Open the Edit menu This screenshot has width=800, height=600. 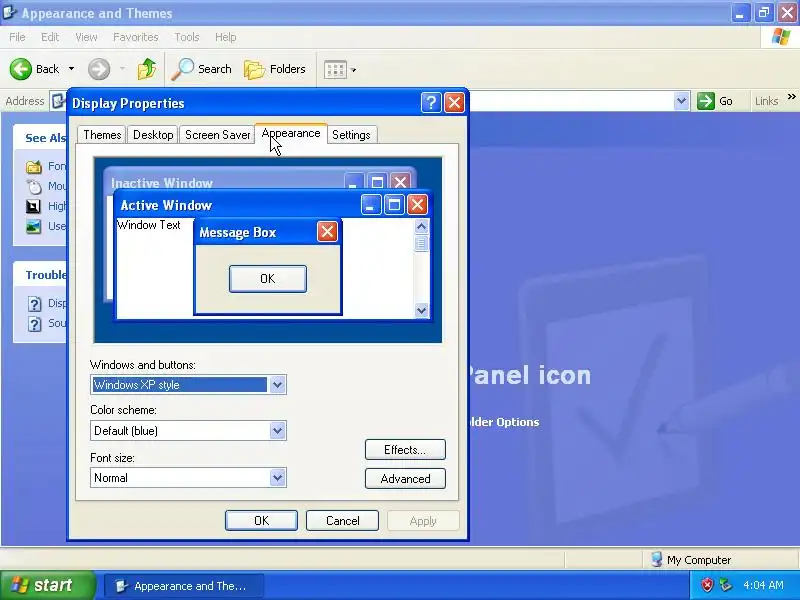49,37
